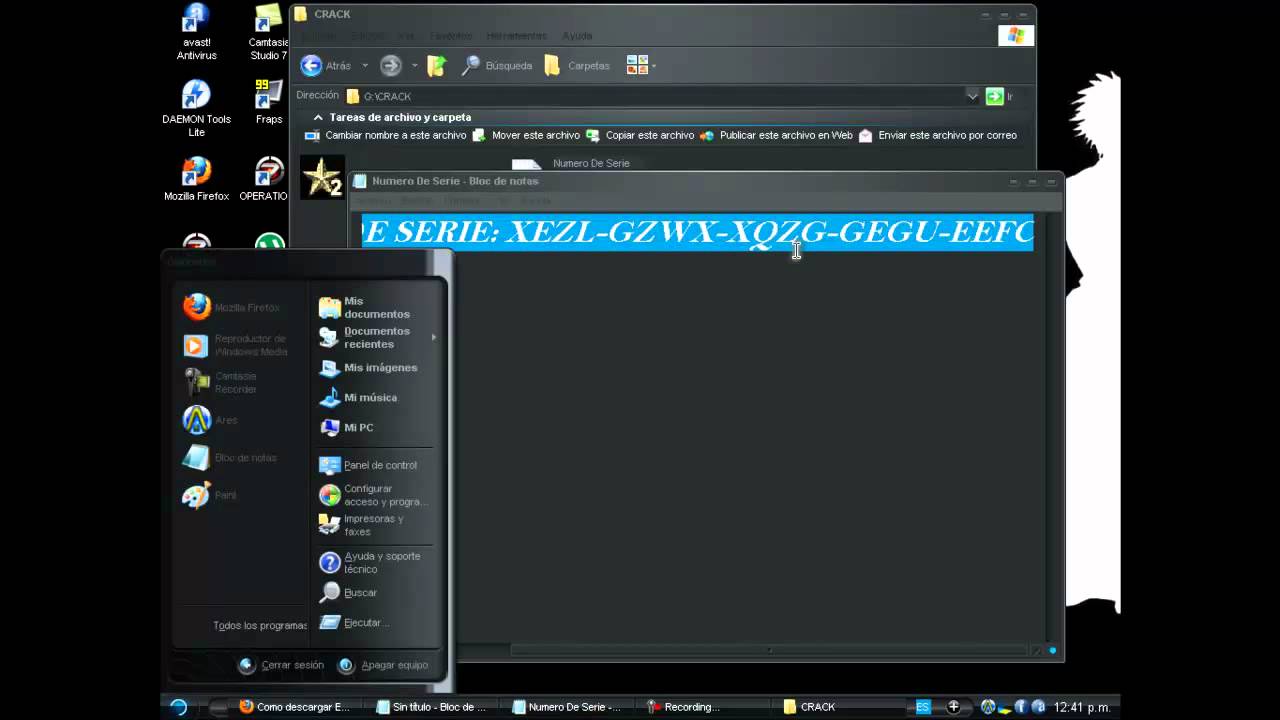This screenshot has width=1280, height=720.
Task: Click Cerrar sesión button
Action: (x=282, y=665)
